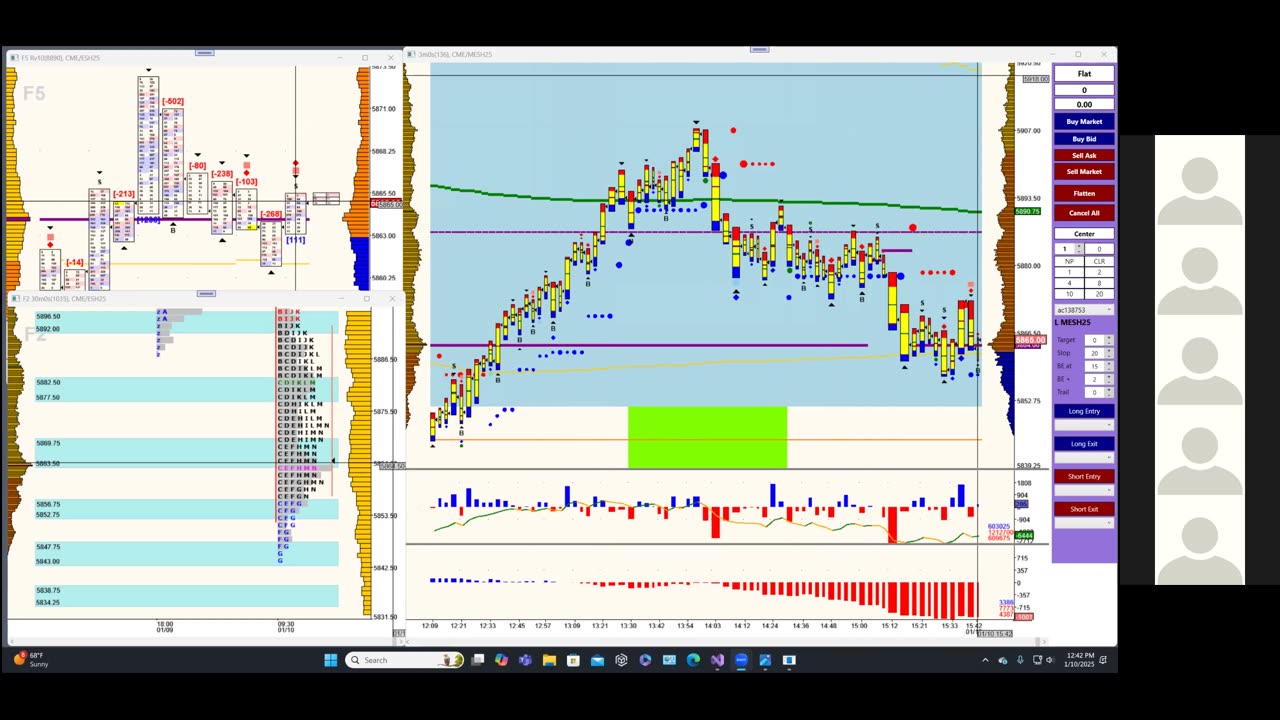Click the taskbar Search box
The width and height of the screenshot is (1280, 720).
pos(405,660)
